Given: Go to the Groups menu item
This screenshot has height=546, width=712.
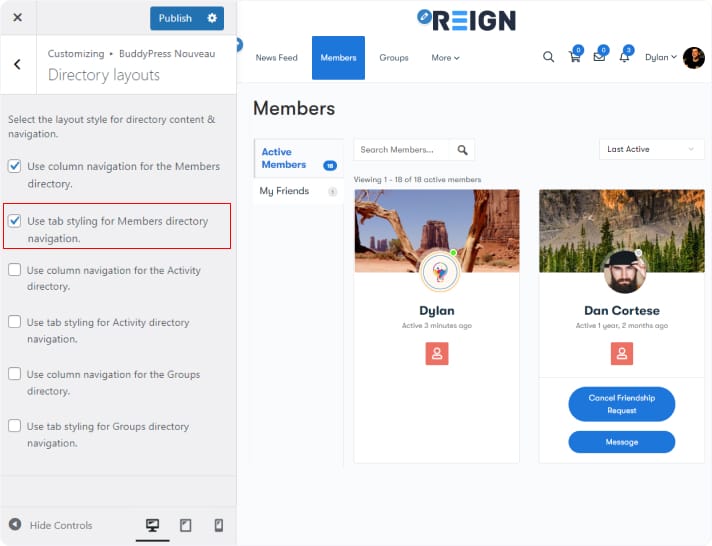Looking at the screenshot, I should [x=394, y=58].
